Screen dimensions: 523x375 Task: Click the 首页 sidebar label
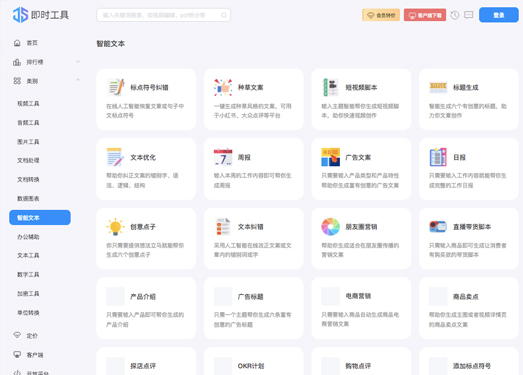click(x=32, y=43)
